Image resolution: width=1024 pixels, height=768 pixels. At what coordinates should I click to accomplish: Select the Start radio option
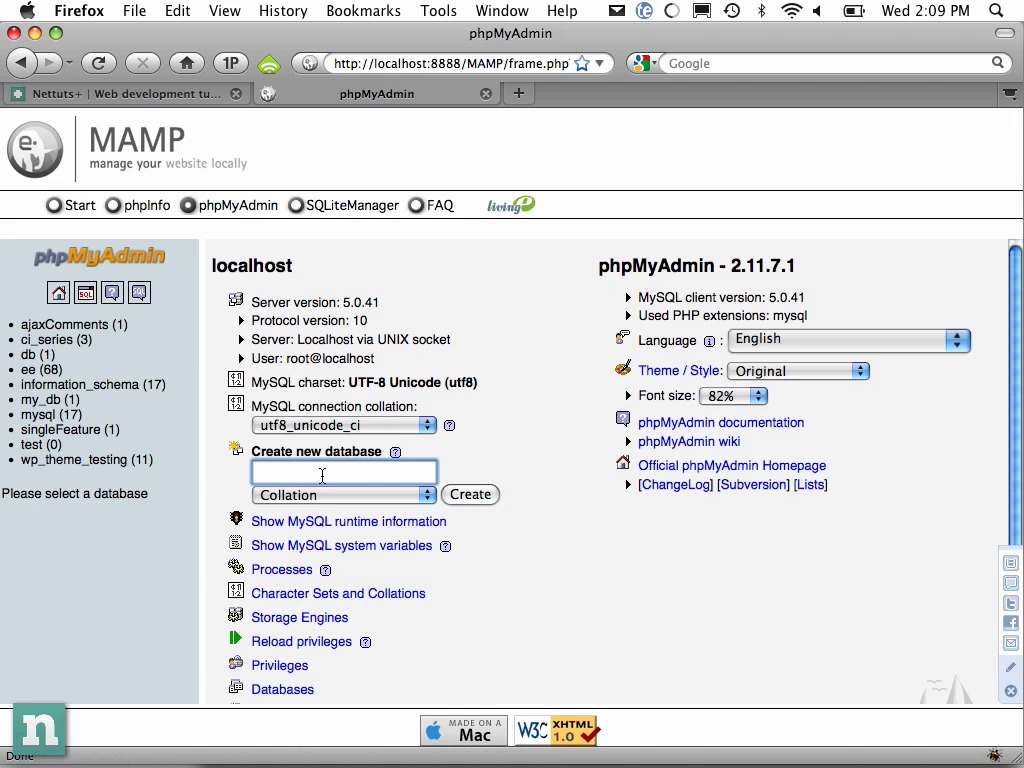coord(54,206)
